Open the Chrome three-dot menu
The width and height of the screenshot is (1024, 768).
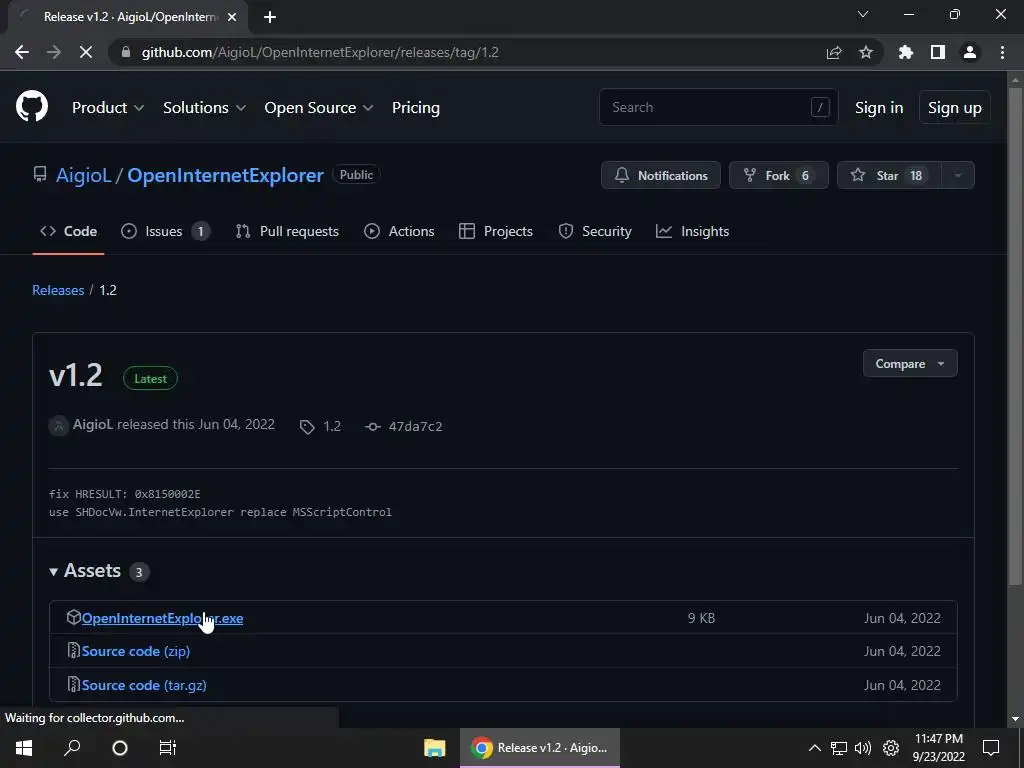tap(1002, 52)
